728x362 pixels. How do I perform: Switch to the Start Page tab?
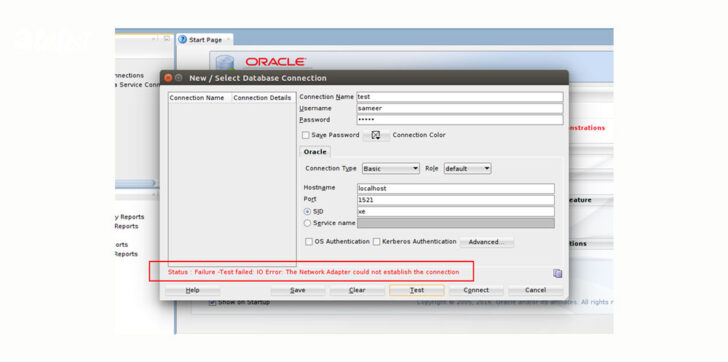[x=205, y=40]
